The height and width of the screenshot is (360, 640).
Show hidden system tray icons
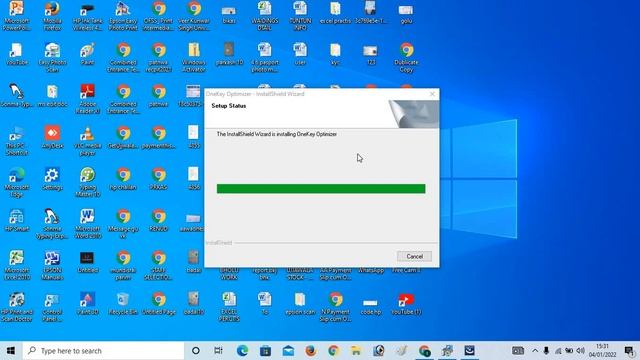point(535,351)
